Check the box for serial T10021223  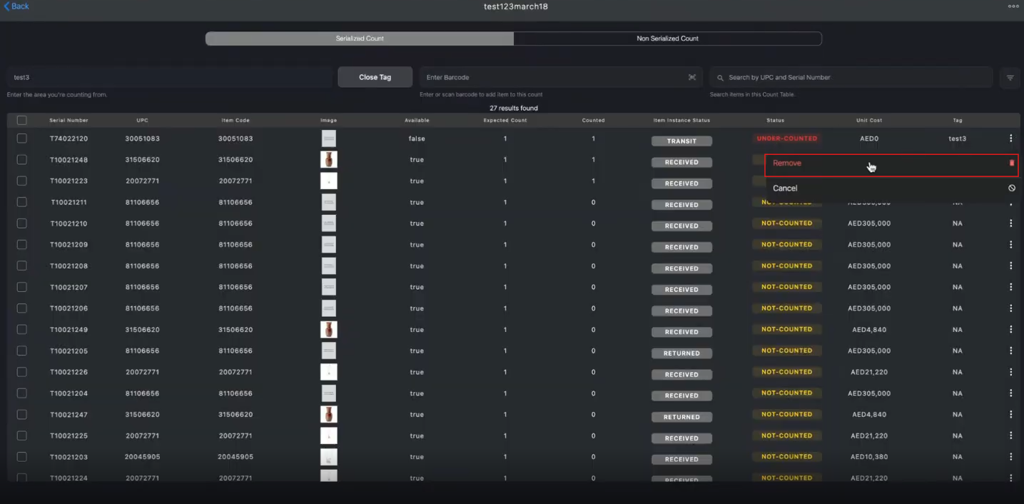[22, 181]
